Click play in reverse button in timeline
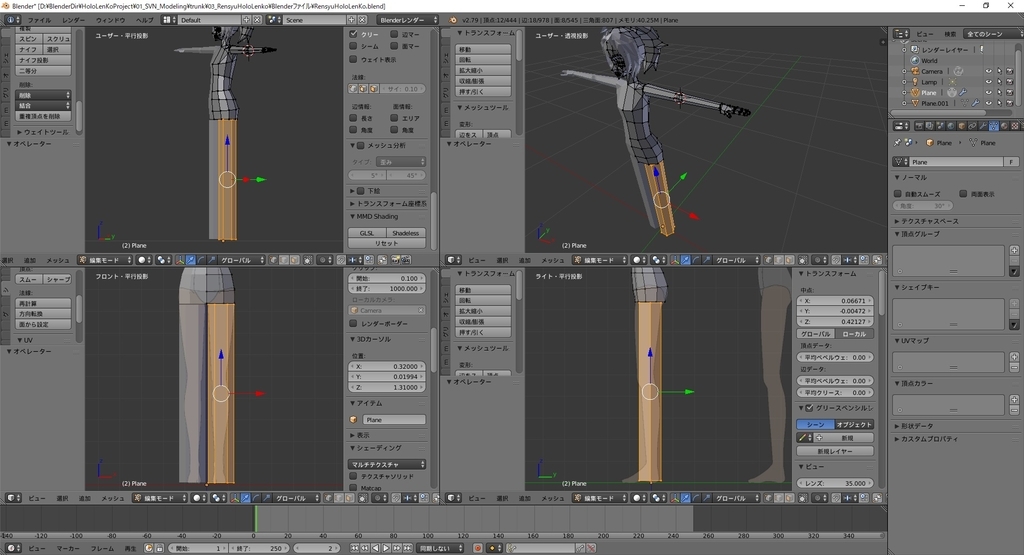The image size is (1024, 555). 376,548
